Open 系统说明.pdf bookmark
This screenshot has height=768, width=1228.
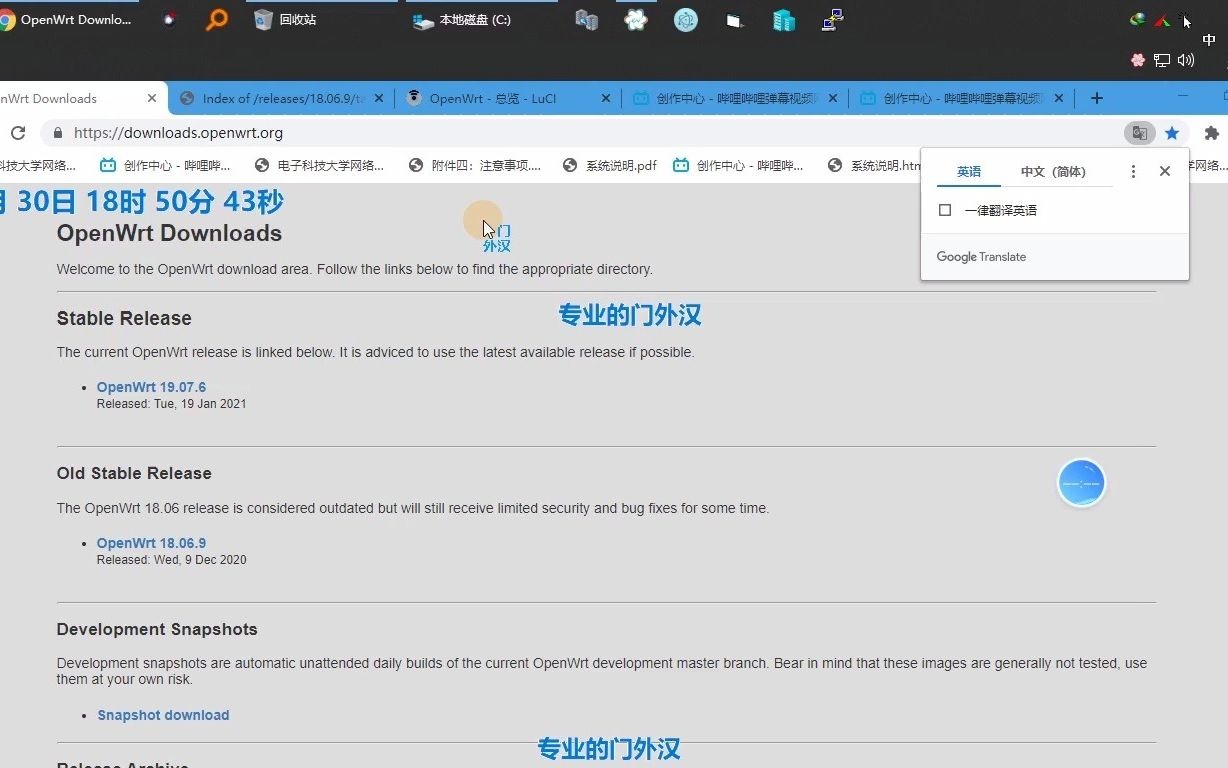[610, 165]
